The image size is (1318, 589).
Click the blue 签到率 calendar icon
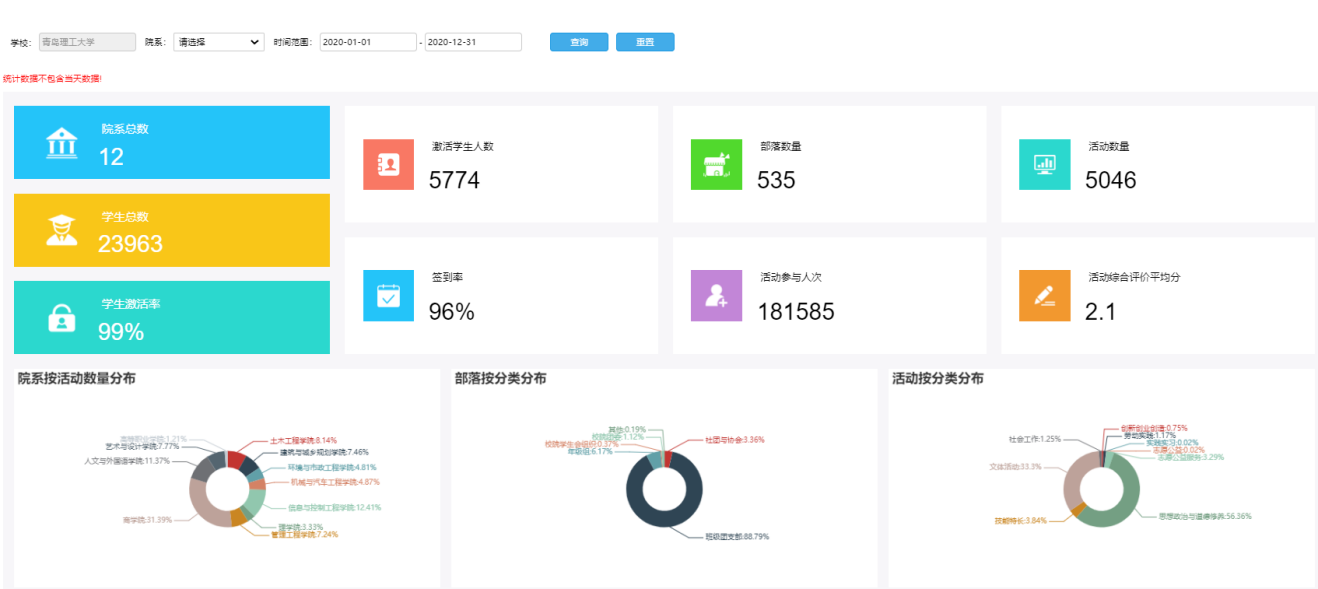click(388, 296)
